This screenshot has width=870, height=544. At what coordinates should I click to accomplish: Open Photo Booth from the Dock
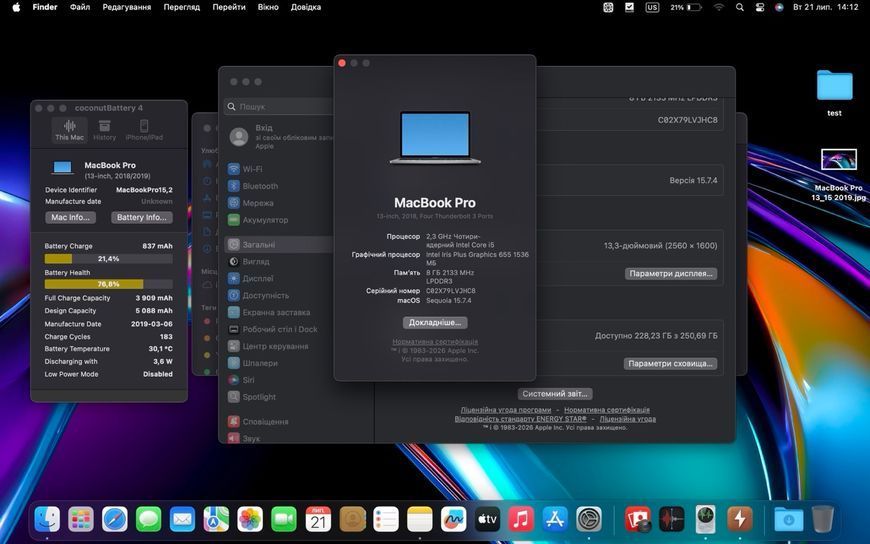click(x=638, y=520)
